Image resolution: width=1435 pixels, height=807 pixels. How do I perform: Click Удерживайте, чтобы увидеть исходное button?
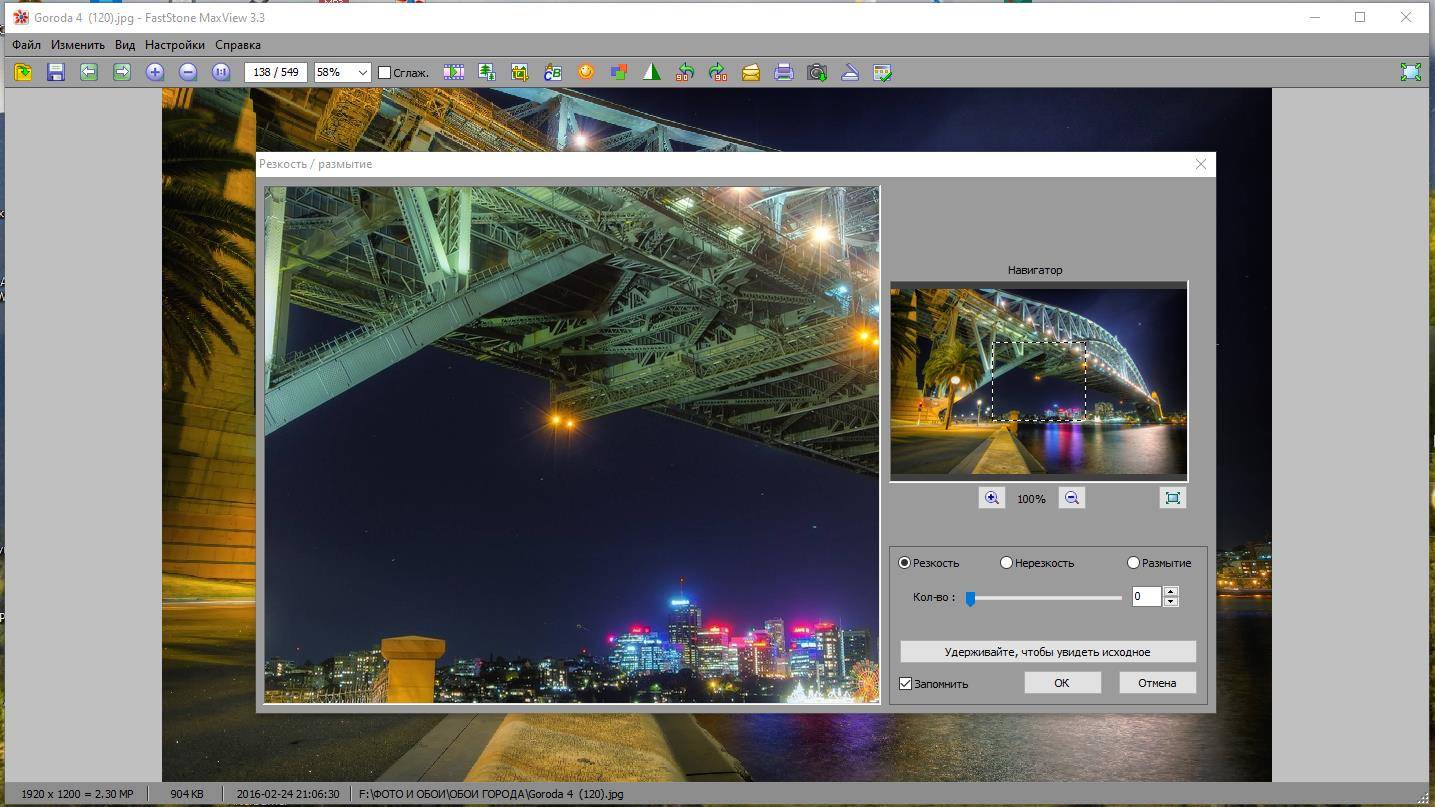coord(1048,652)
